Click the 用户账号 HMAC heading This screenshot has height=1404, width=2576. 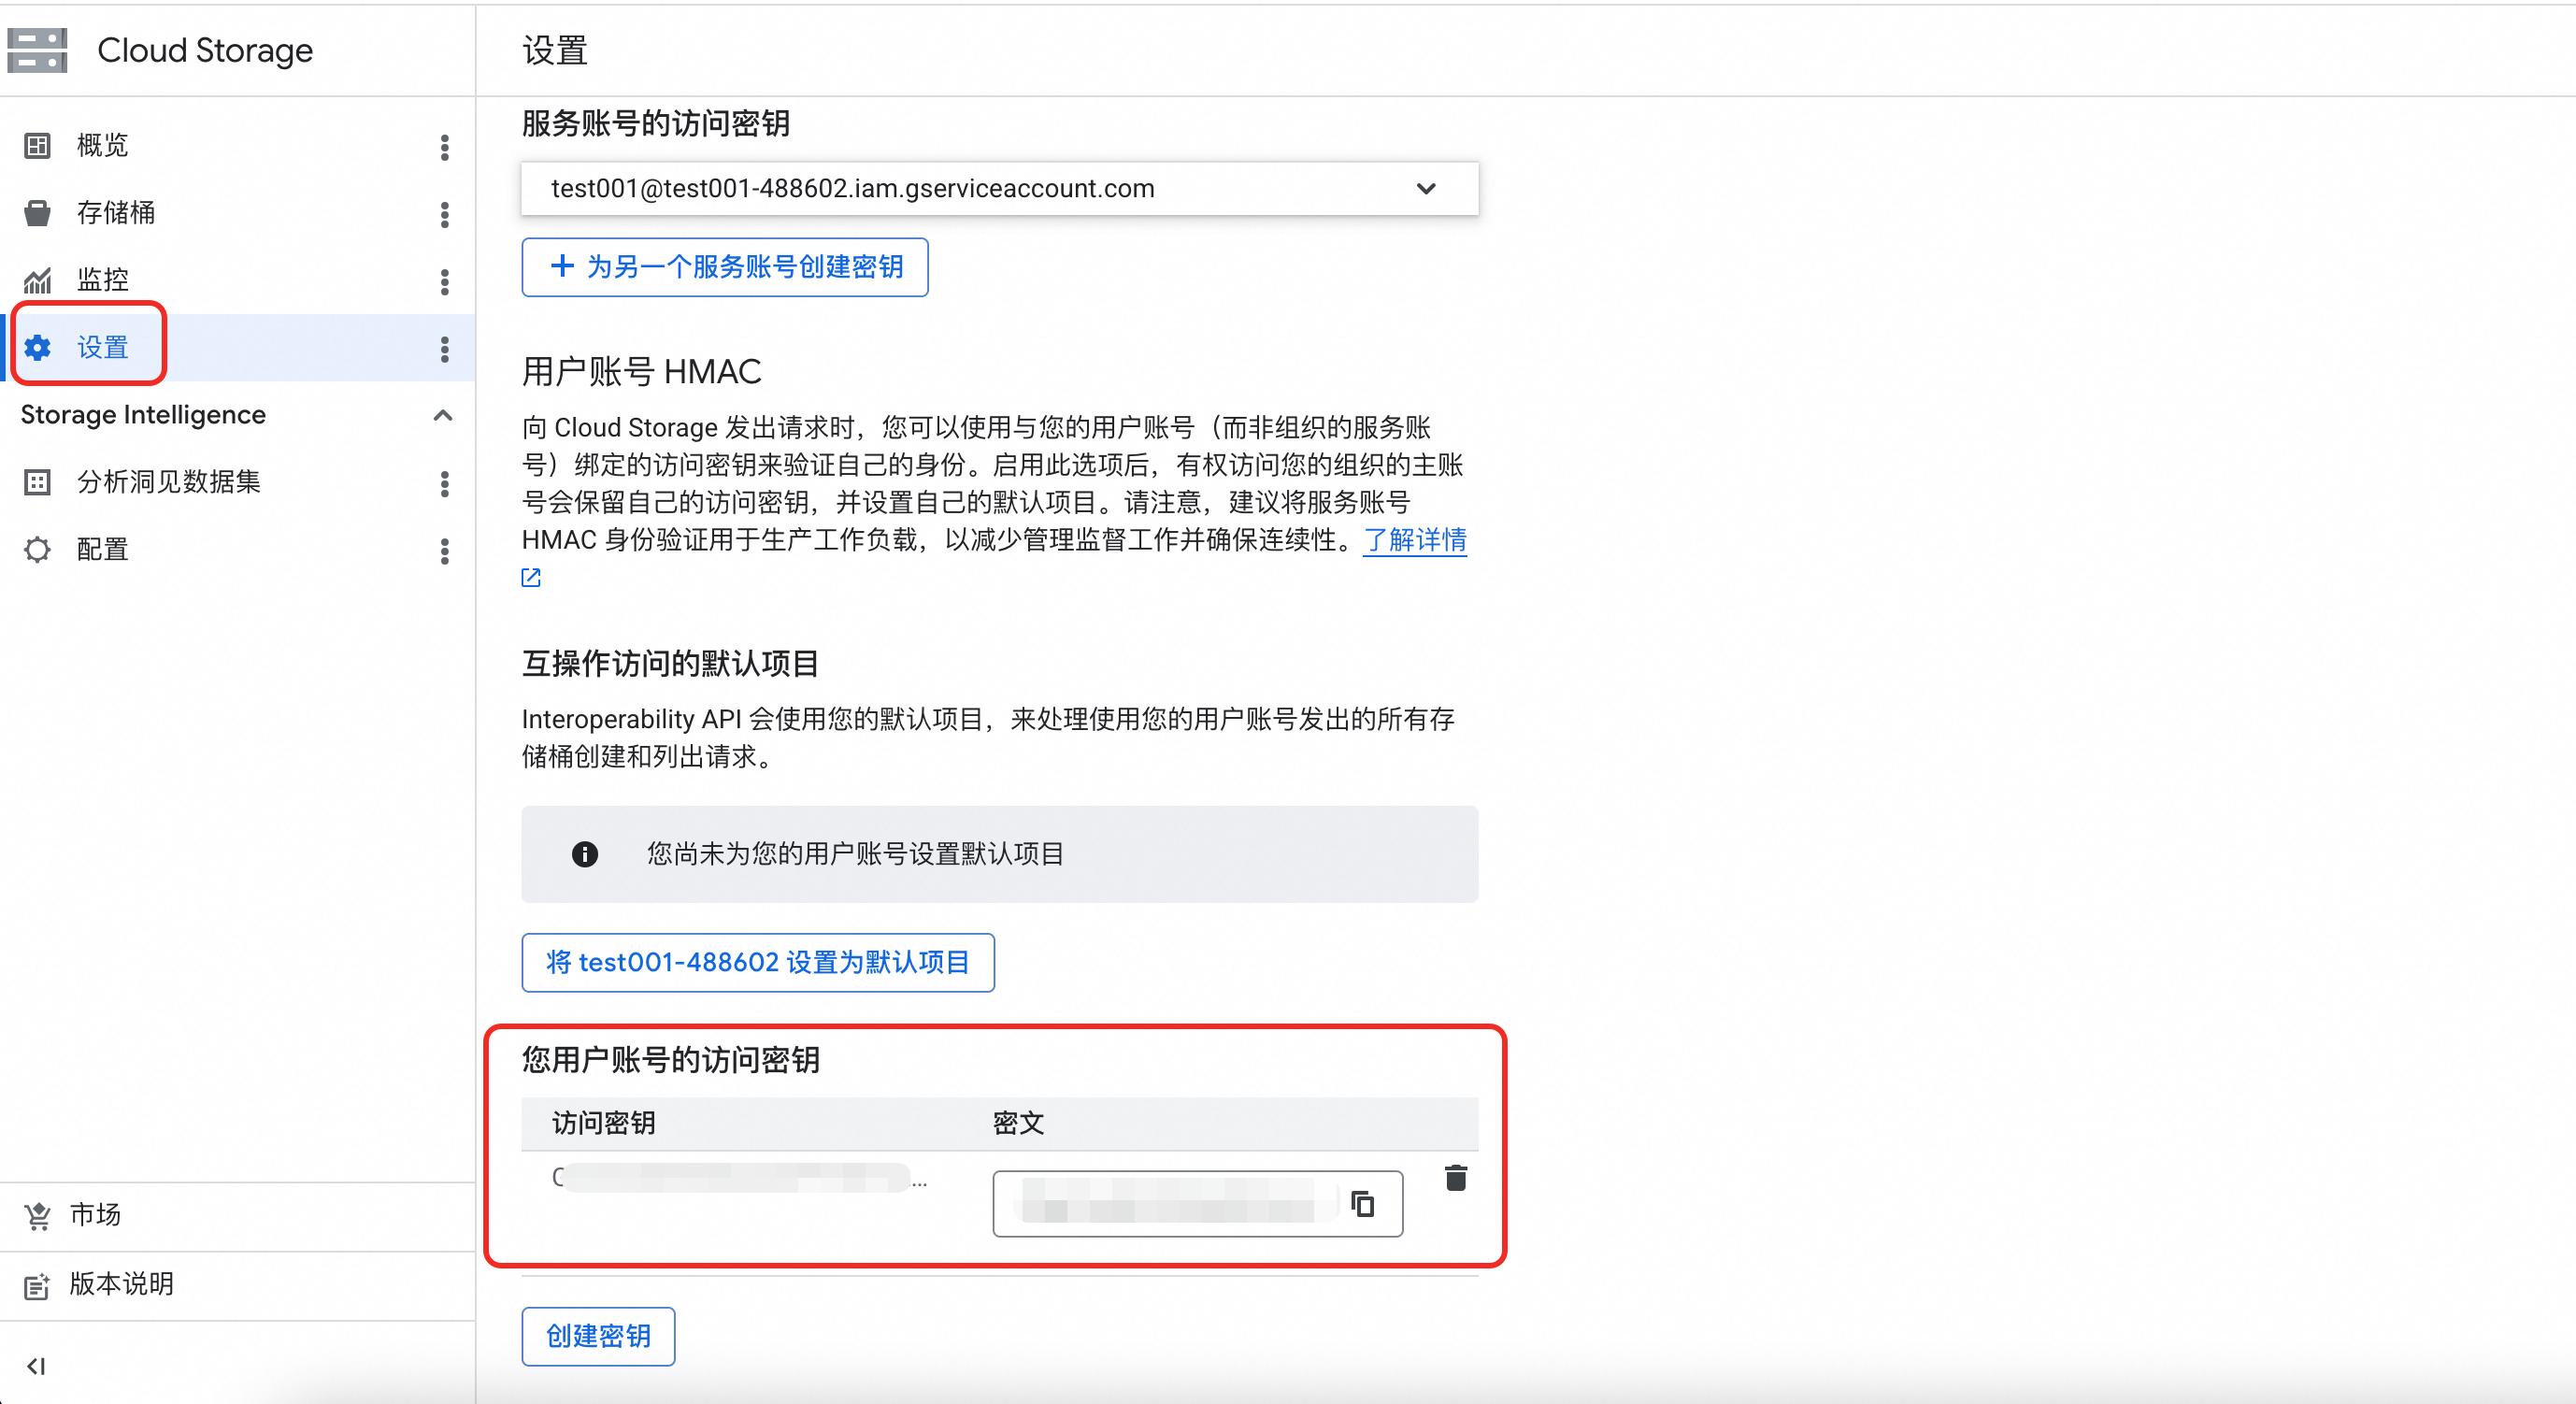tap(641, 371)
